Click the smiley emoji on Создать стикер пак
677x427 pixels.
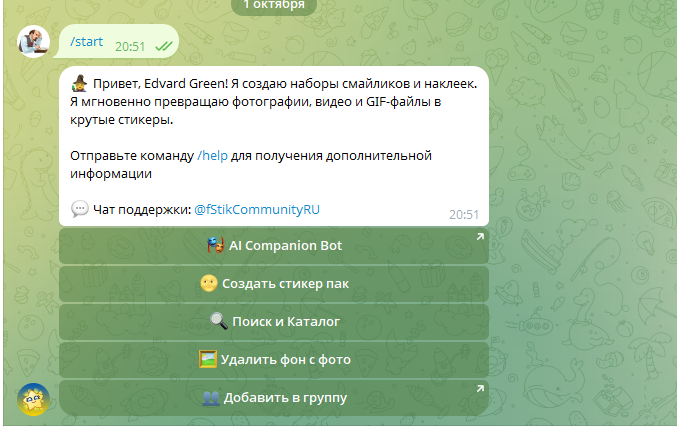[208, 283]
